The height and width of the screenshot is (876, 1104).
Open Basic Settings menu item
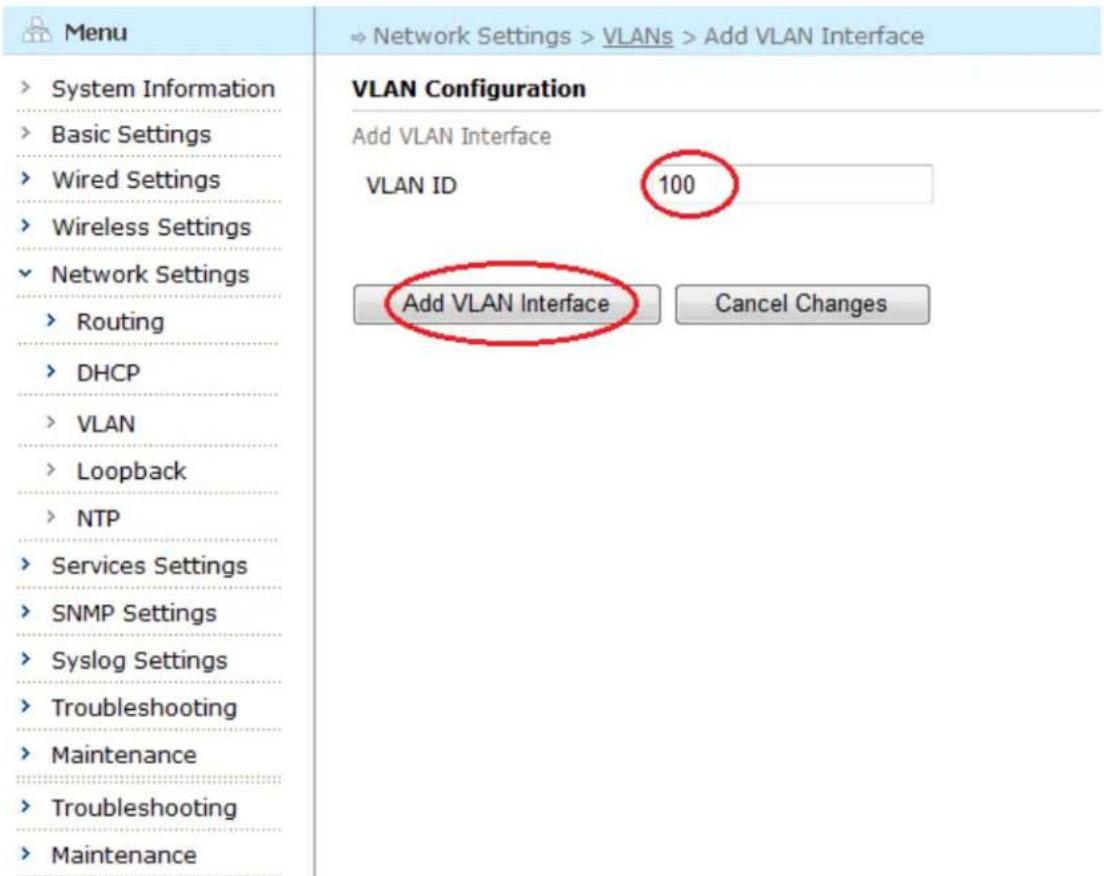pyautogui.click(x=131, y=134)
